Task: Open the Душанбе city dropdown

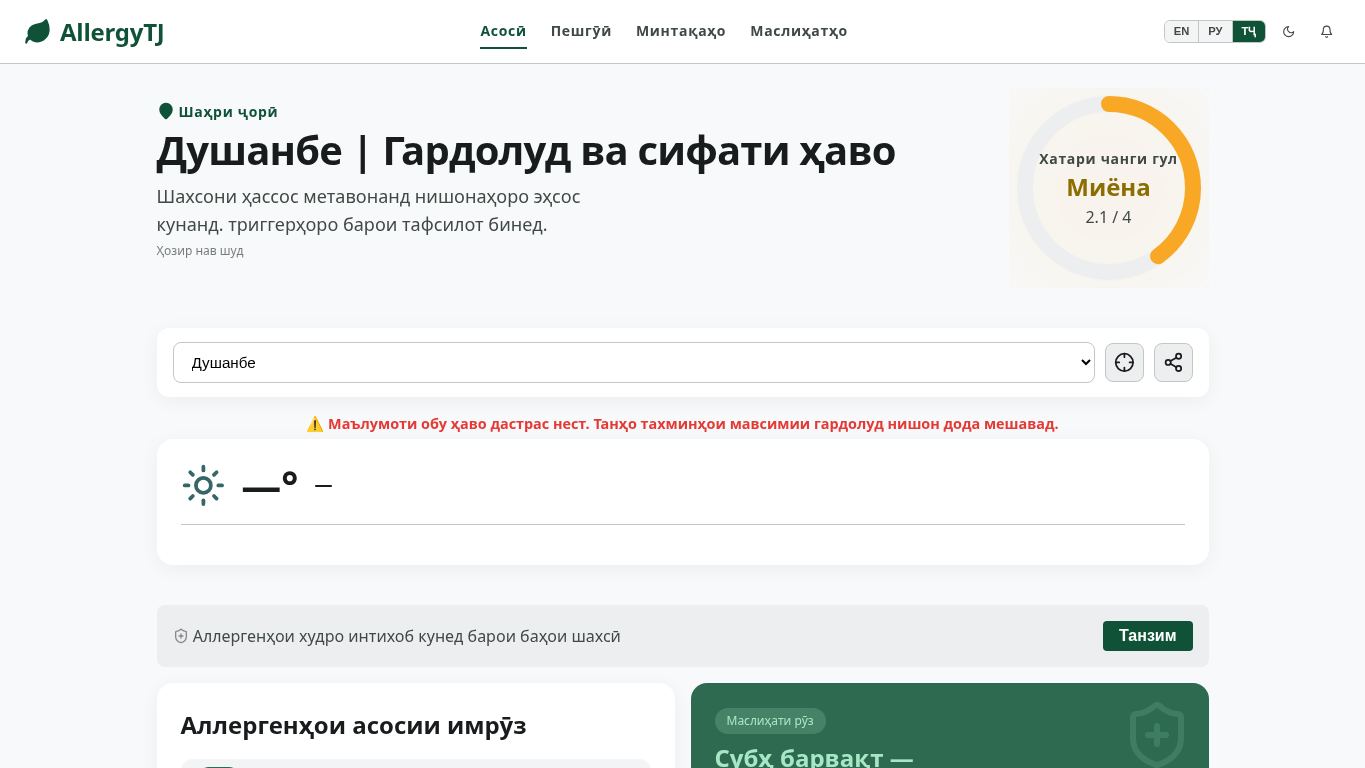Action: click(x=634, y=362)
